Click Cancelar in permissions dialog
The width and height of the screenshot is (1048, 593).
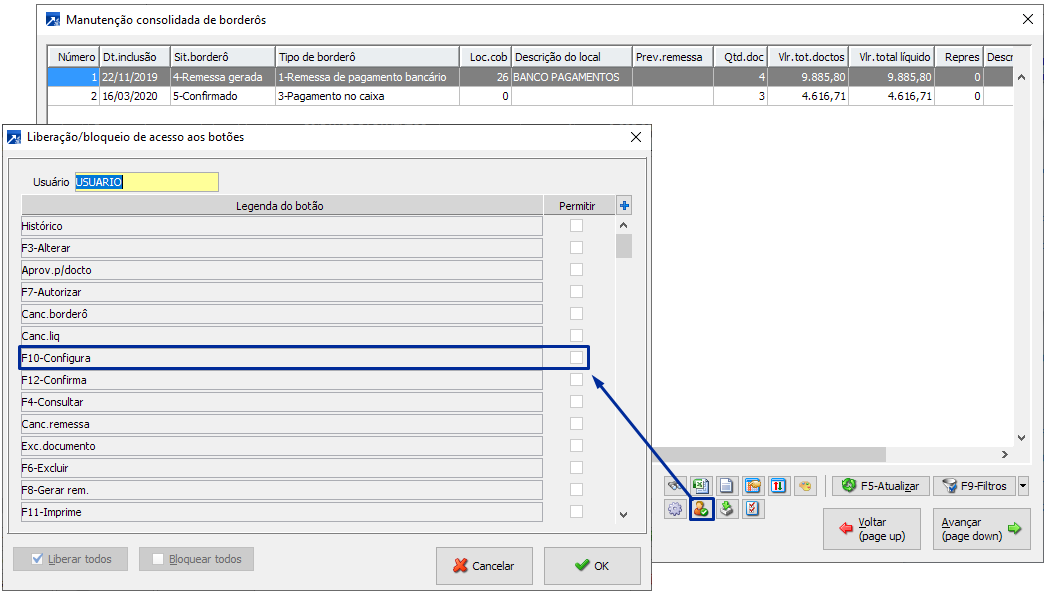click(x=484, y=566)
